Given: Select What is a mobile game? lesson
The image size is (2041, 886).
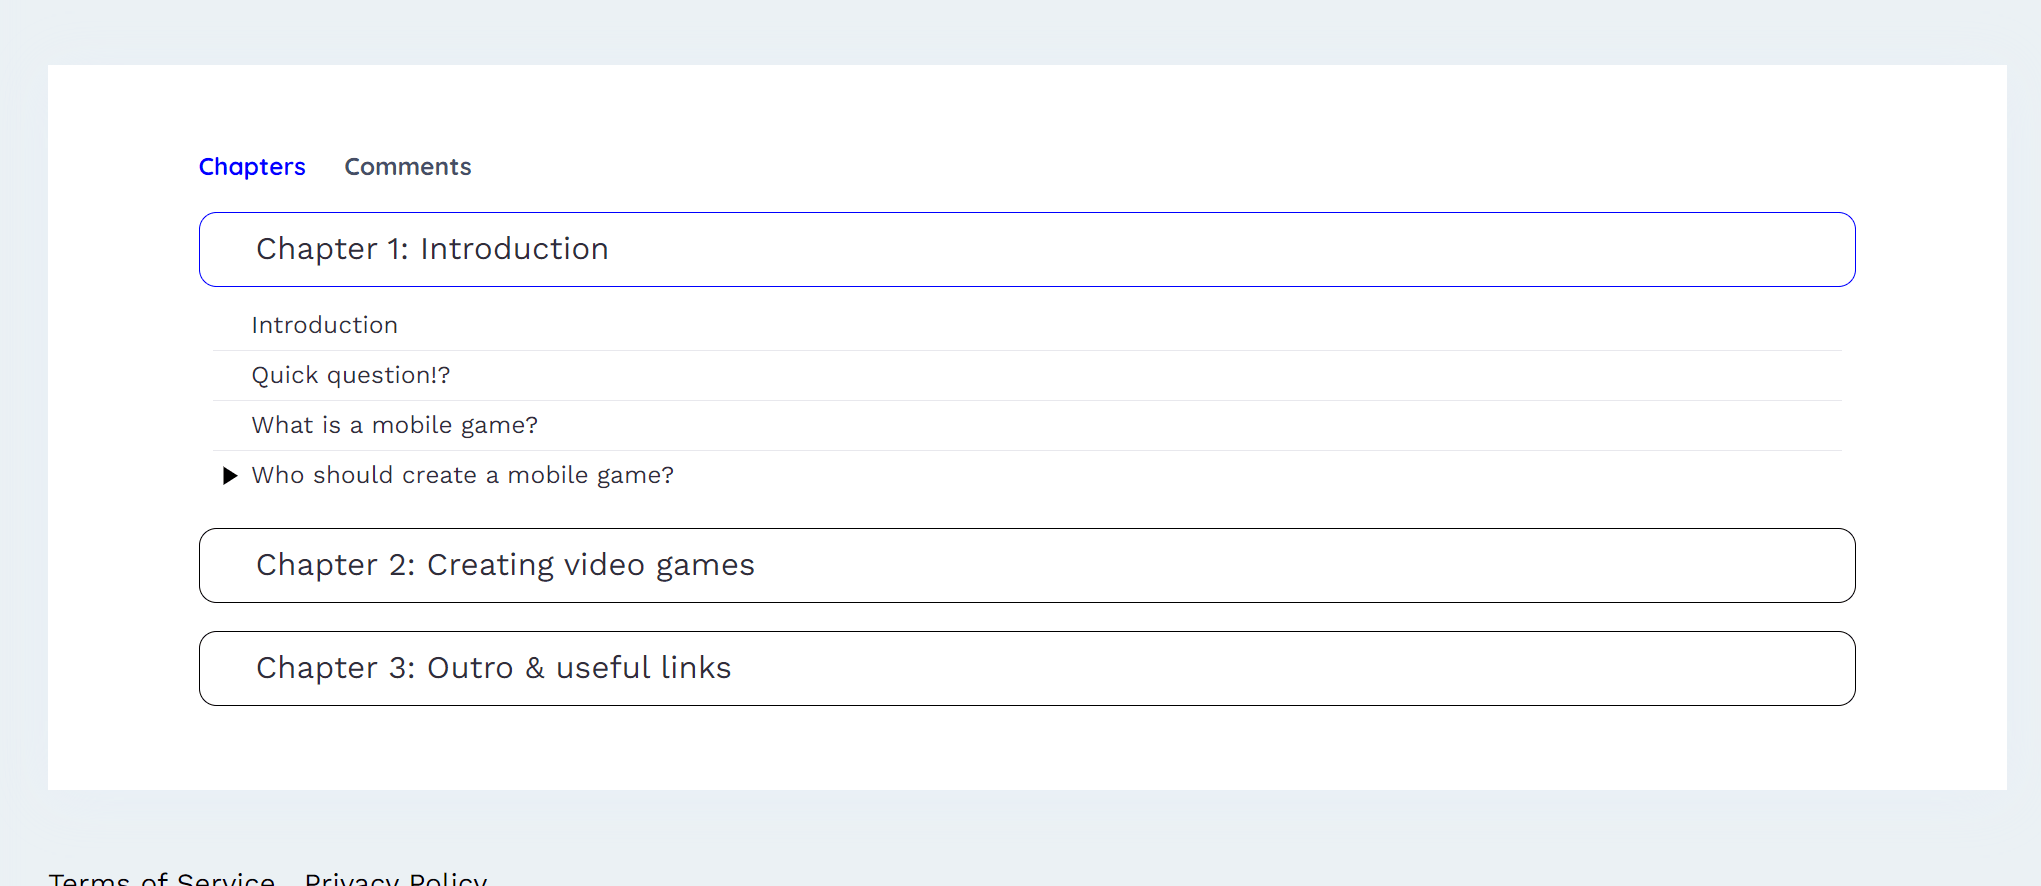Looking at the screenshot, I should [x=394, y=425].
